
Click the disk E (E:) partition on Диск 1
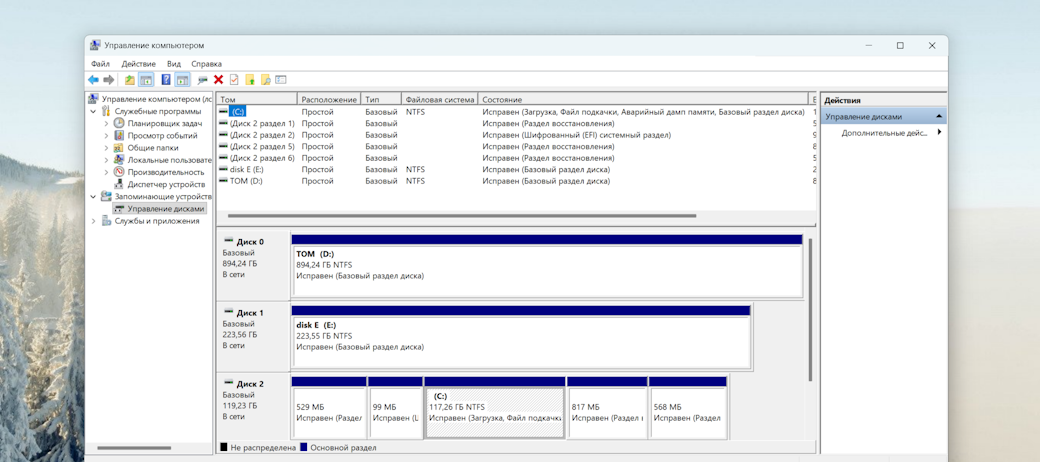(x=521, y=337)
